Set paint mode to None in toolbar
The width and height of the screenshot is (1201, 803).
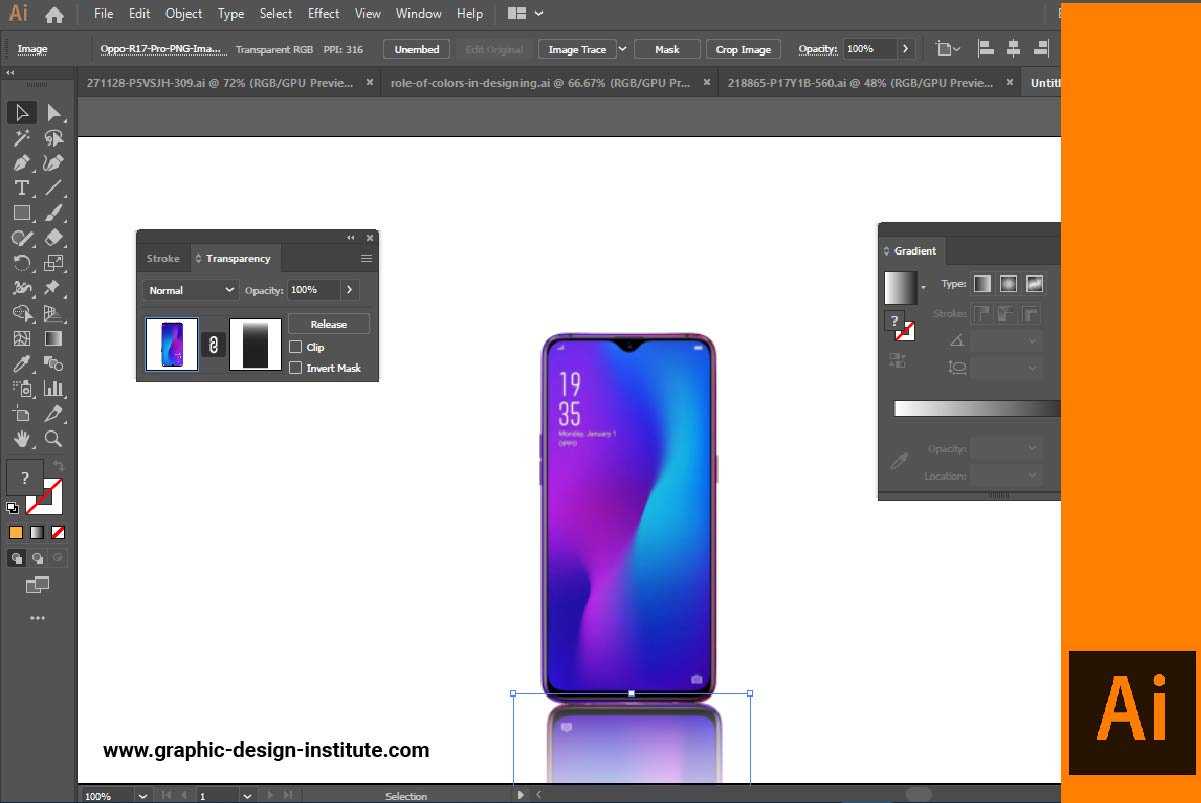[58, 532]
